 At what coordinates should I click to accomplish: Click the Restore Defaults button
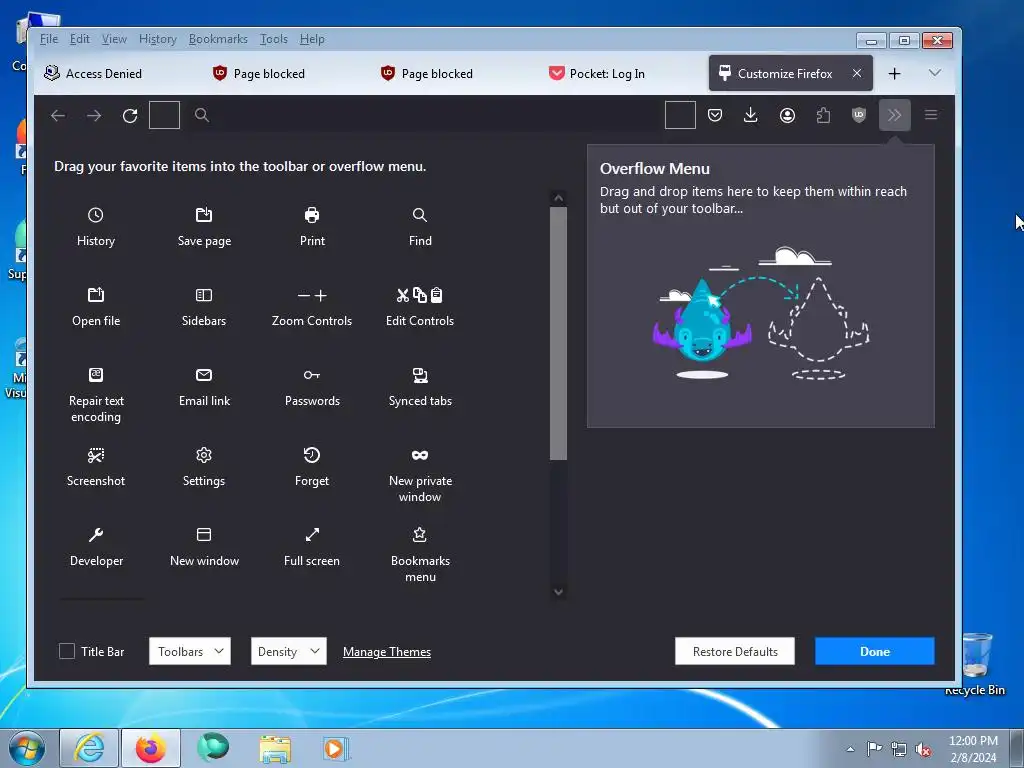735,651
